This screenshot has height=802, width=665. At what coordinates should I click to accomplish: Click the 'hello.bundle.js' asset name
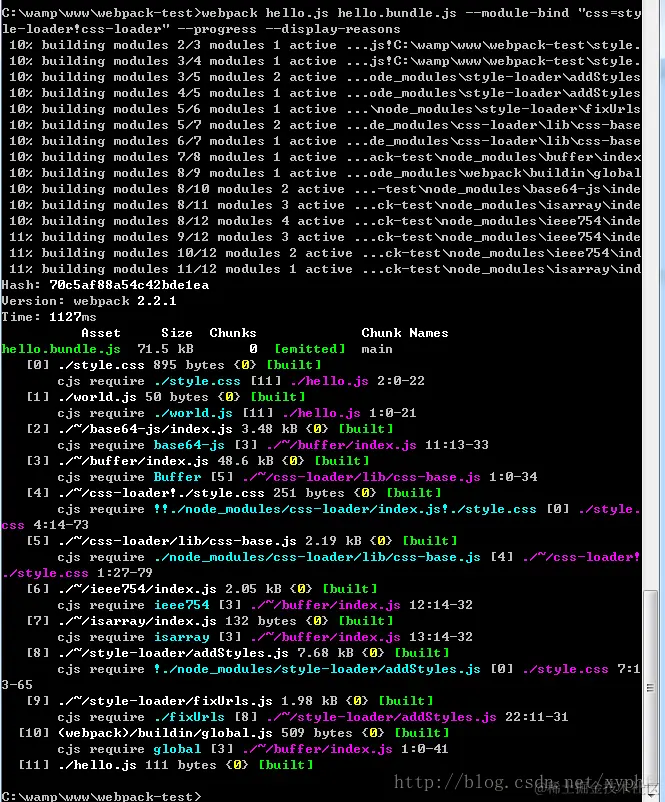[61, 349]
